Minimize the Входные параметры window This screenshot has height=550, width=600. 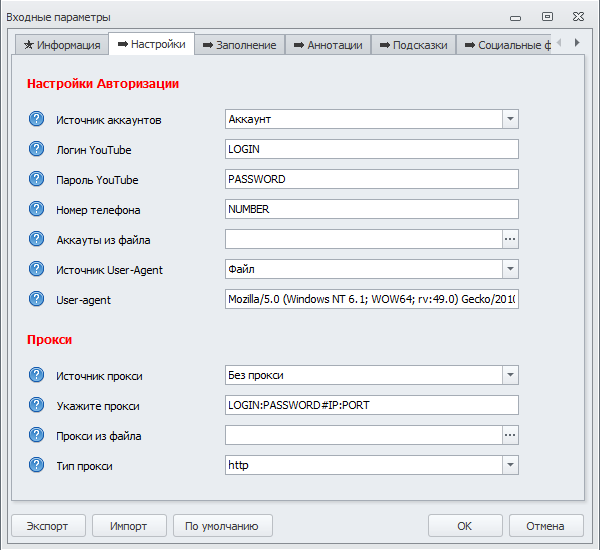point(515,18)
